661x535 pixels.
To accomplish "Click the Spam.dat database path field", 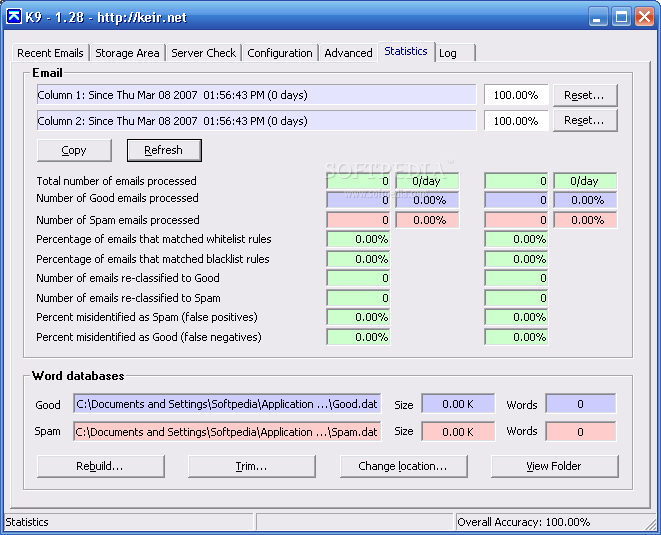I will [227, 432].
